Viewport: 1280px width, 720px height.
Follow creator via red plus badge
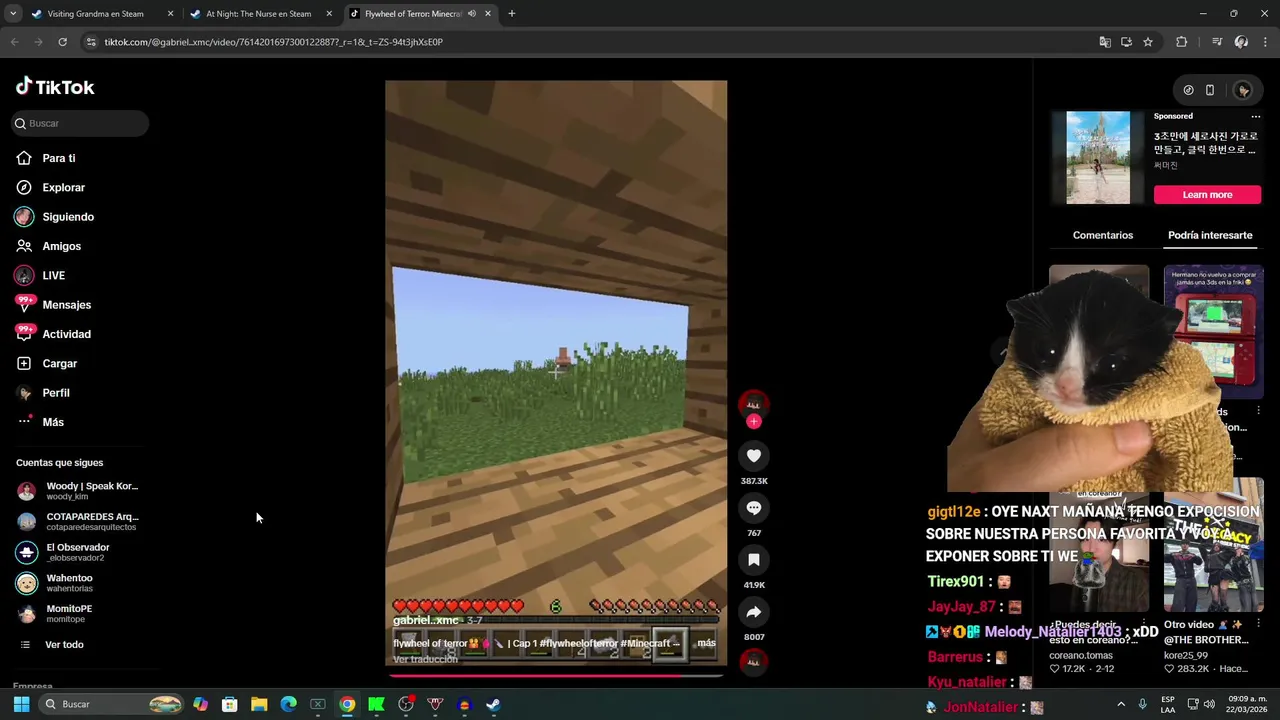[754, 422]
